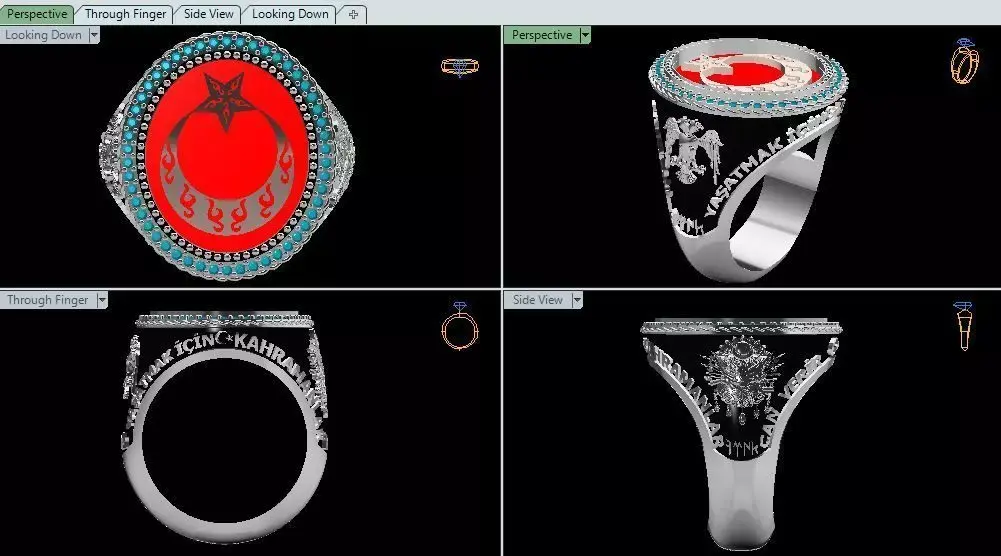
Task: Select the Side View tab
Action: (208, 13)
